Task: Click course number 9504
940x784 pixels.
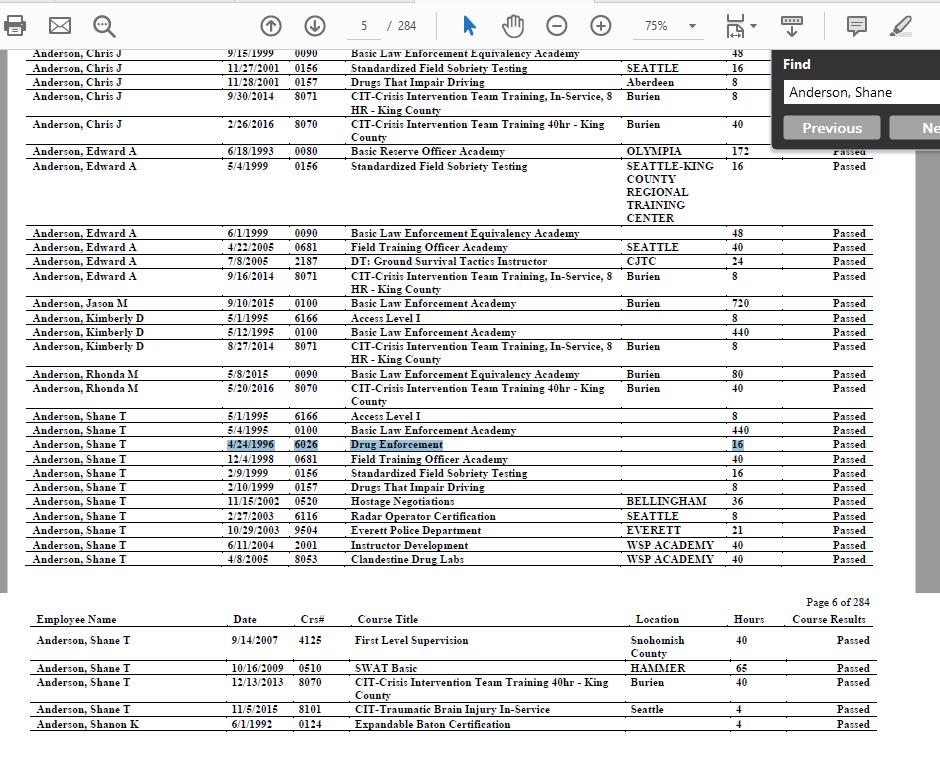Action: pyautogui.click(x=306, y=530)
